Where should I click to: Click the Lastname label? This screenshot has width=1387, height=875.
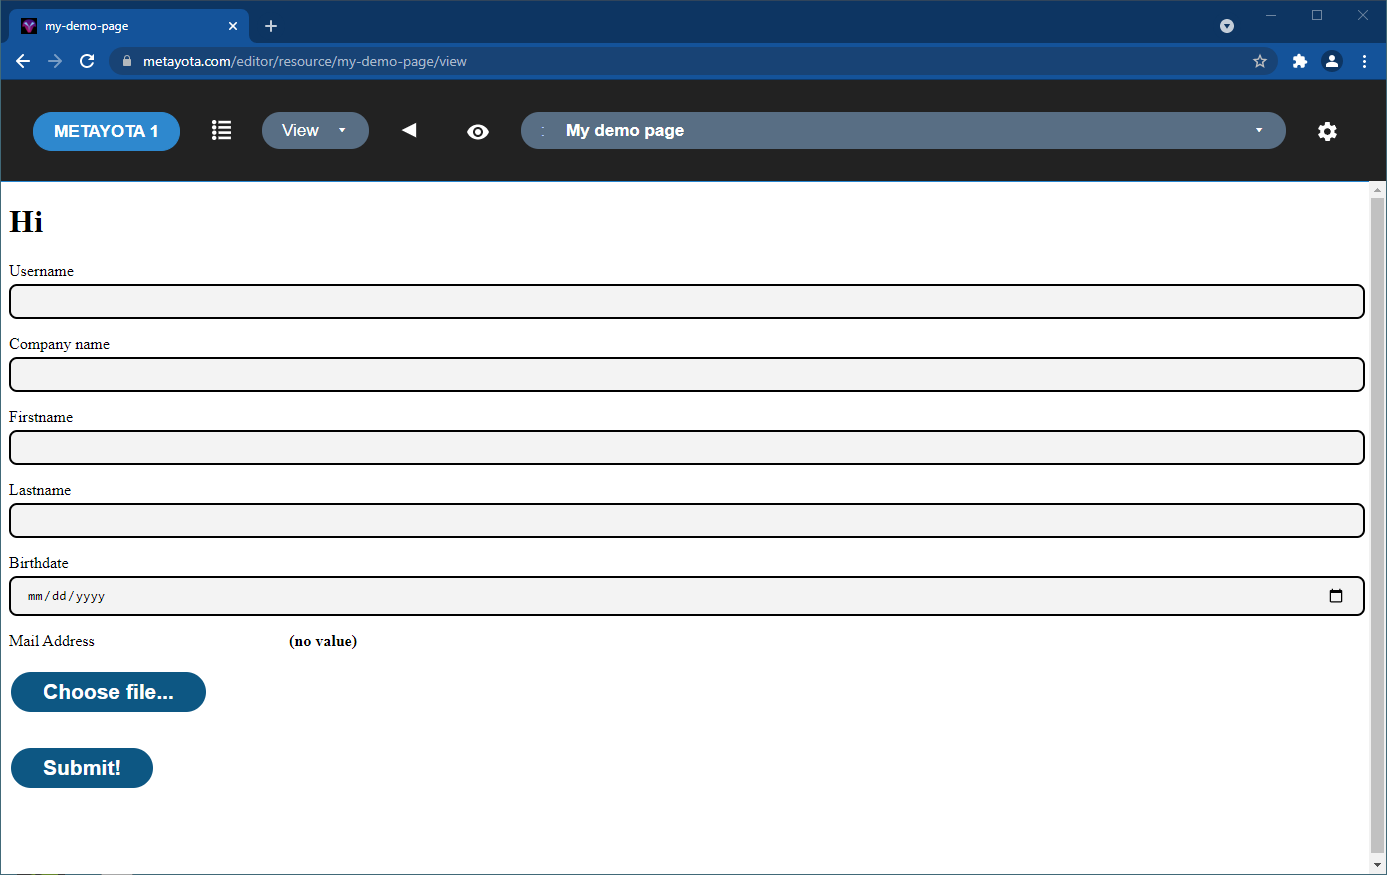coord(40,490)
